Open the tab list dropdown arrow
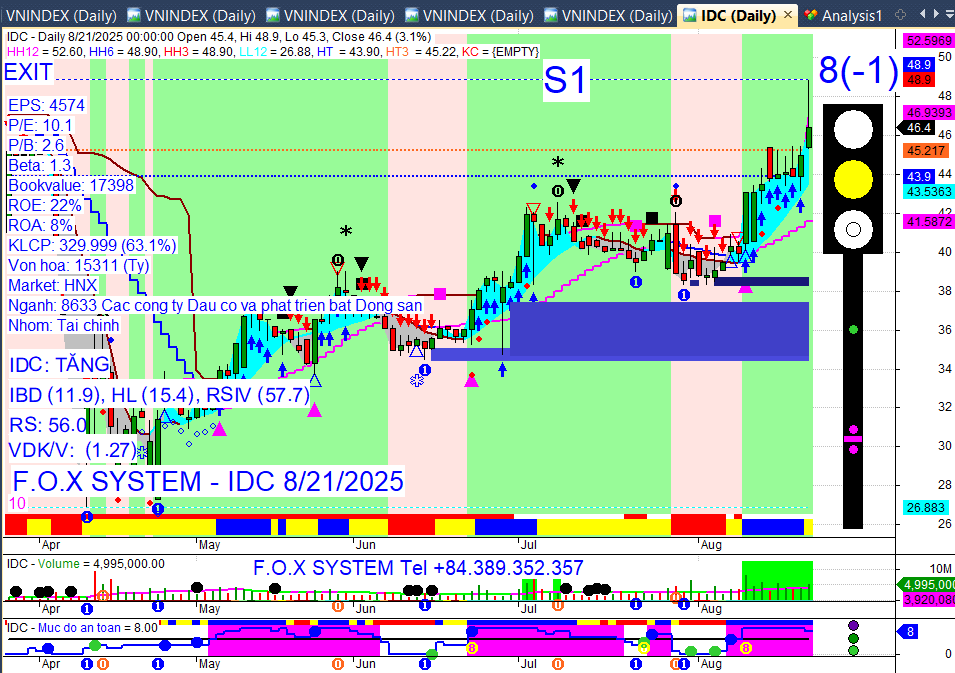Screen dimensions: 955x673 (951, 14)
